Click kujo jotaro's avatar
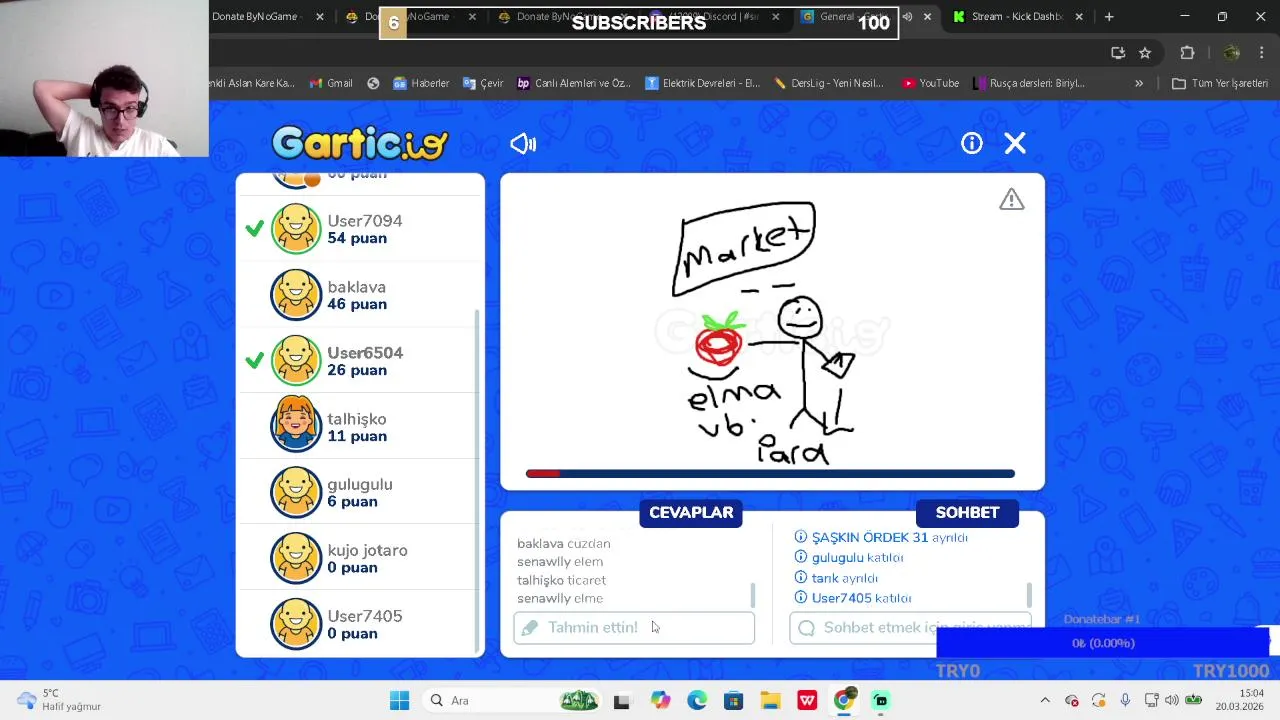The image size is (1280, 720). [296, 558]
